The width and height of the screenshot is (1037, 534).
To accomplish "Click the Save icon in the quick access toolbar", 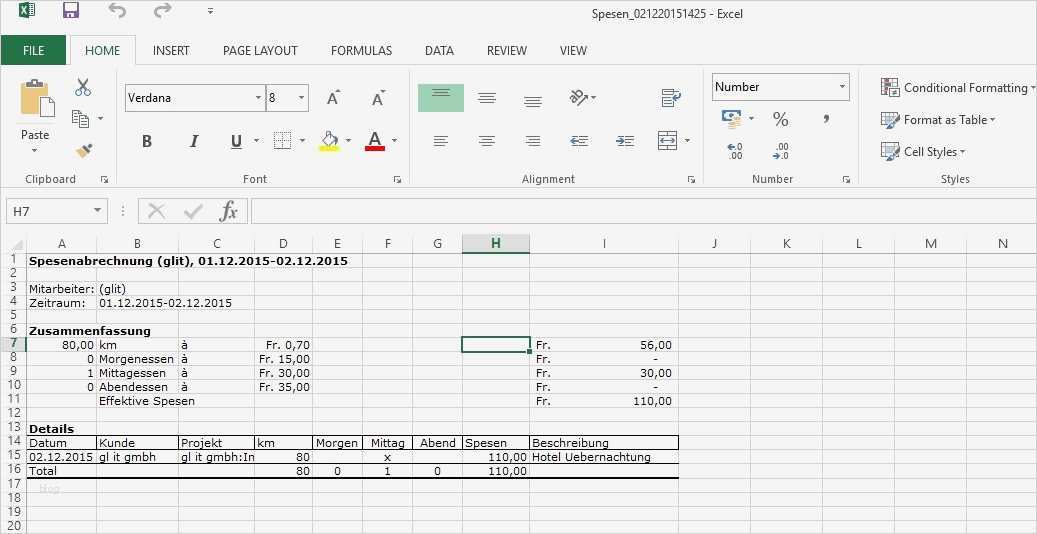I will click(71, 11).
